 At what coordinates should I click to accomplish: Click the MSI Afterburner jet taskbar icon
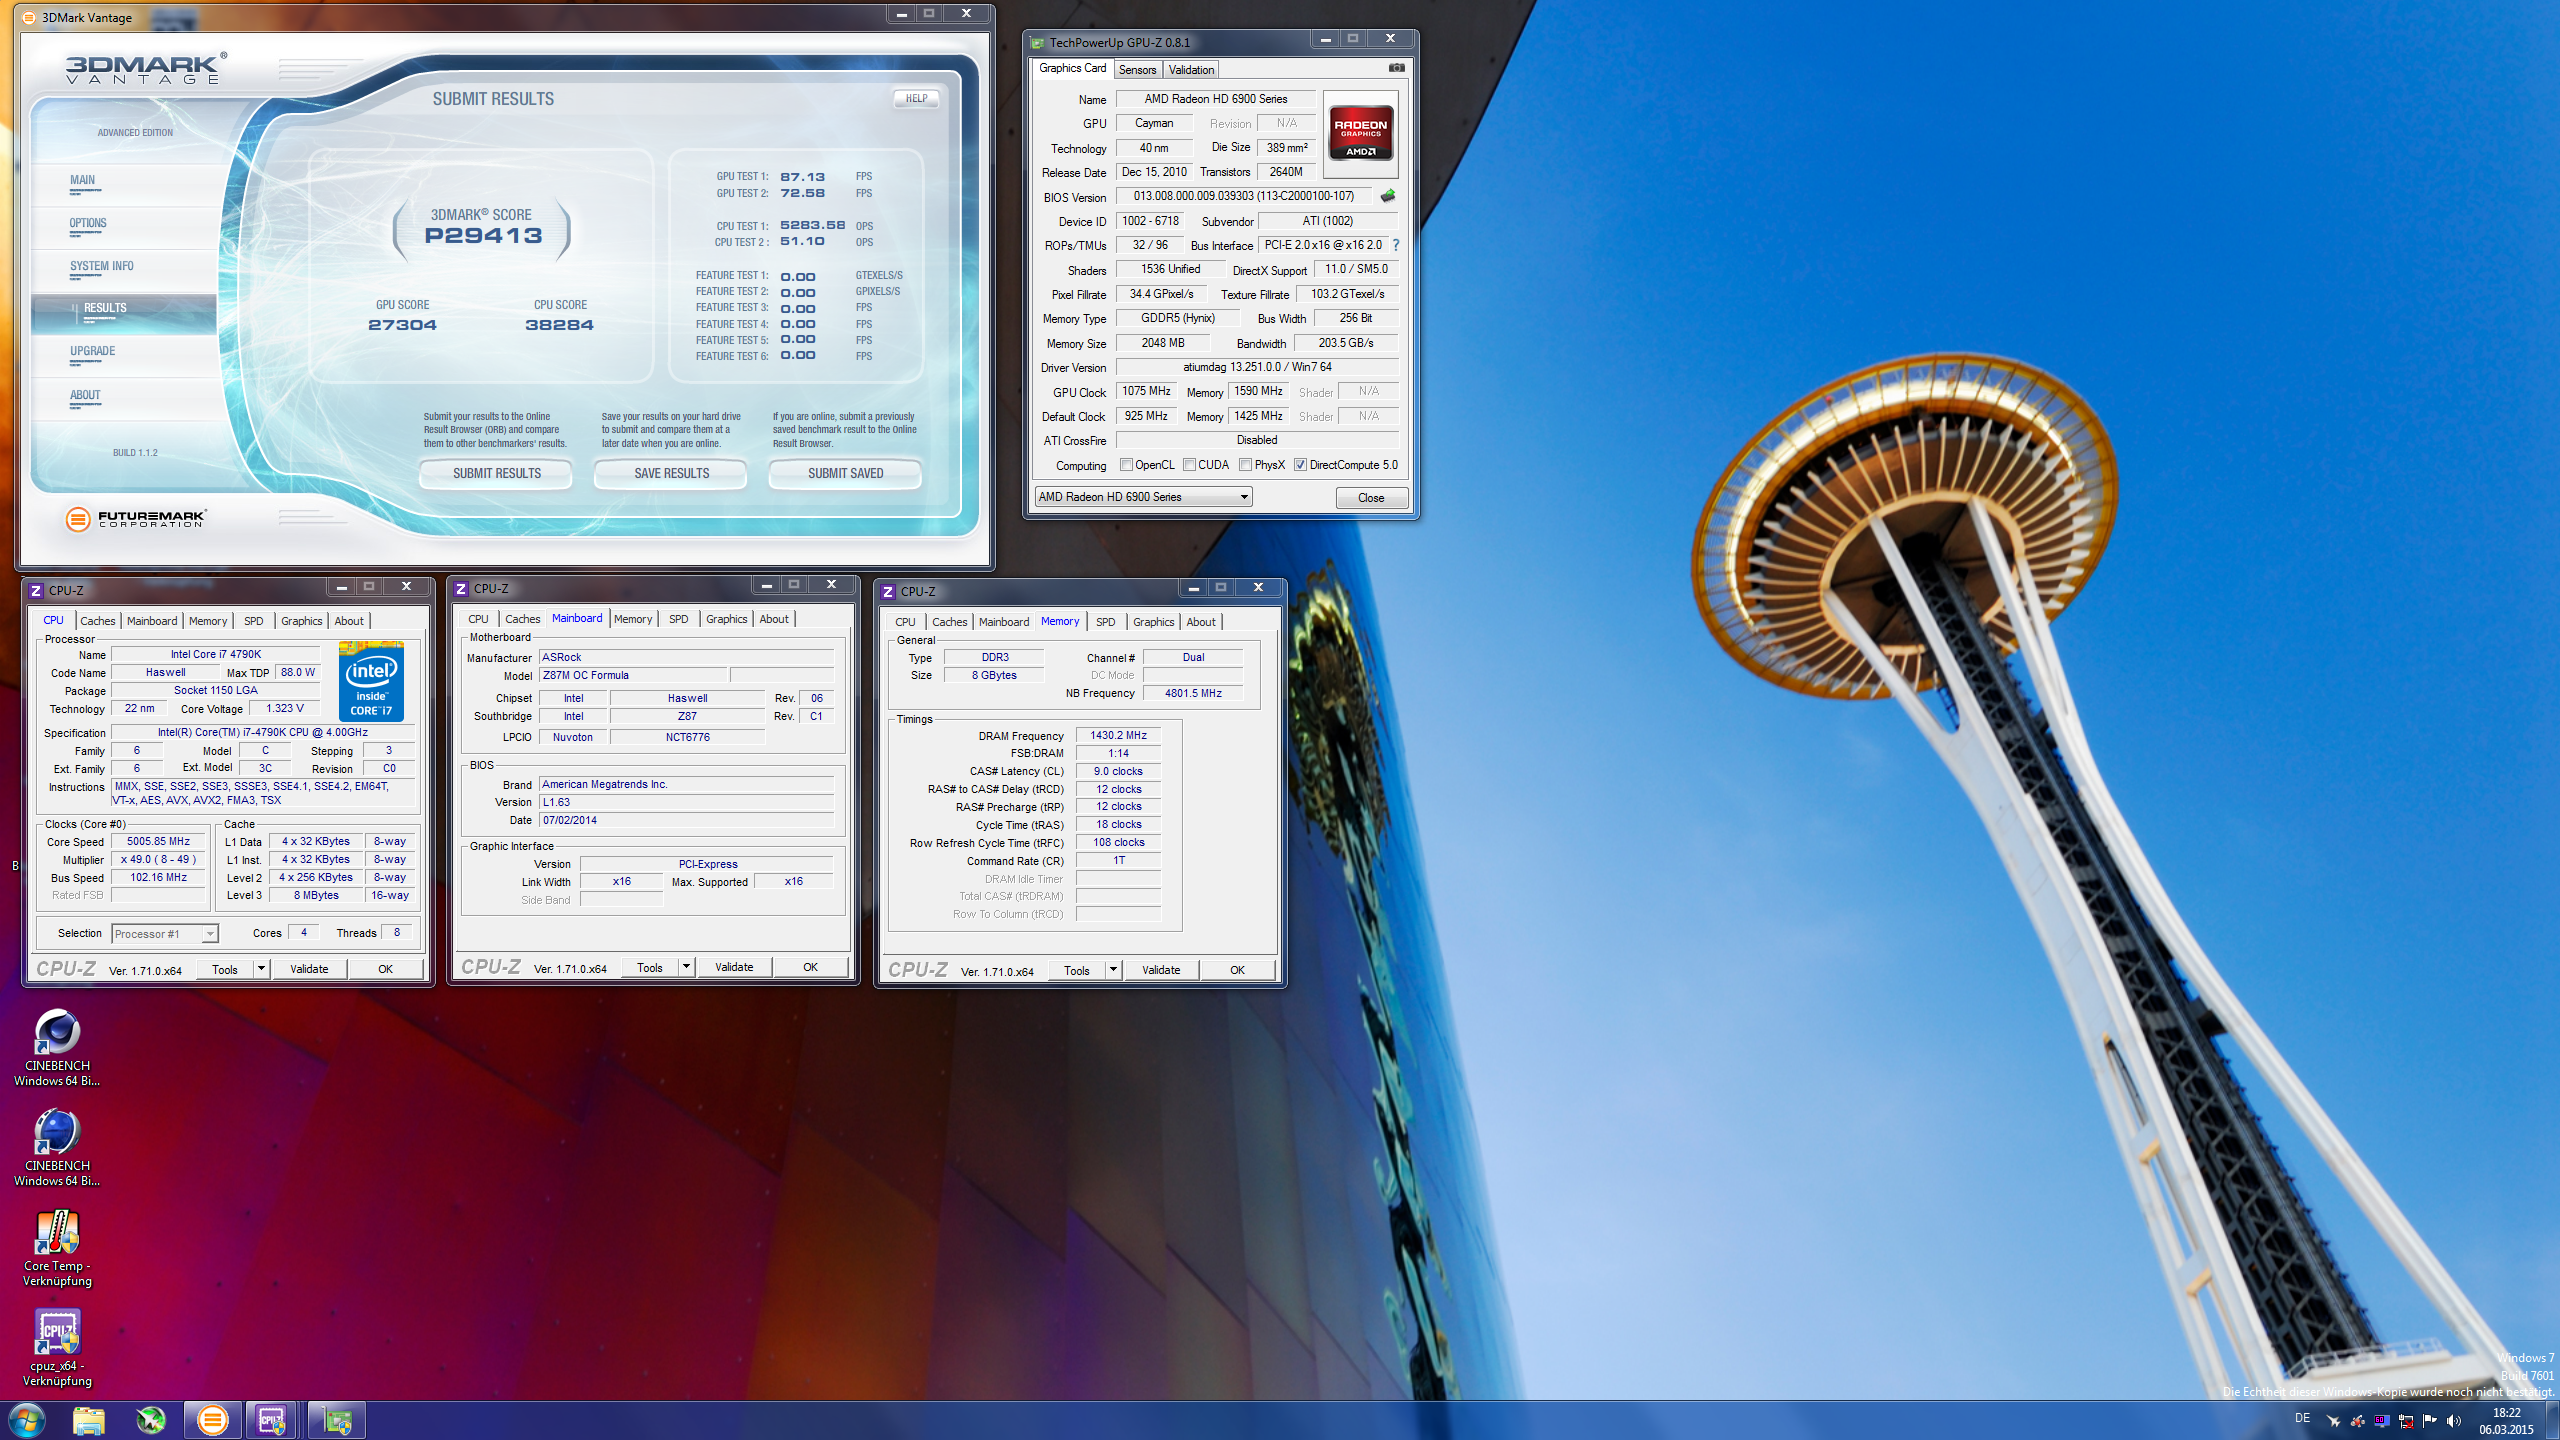(x=151, y=1420)
